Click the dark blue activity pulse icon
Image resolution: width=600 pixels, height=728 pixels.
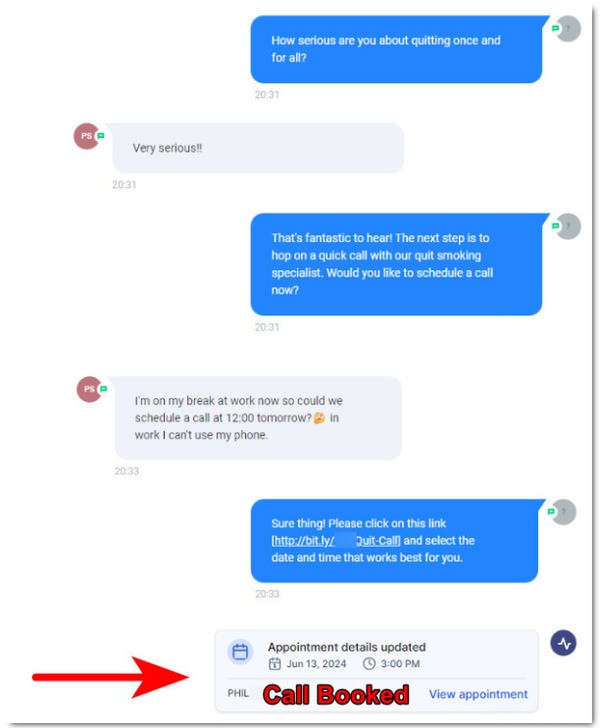tap(563, 643)
